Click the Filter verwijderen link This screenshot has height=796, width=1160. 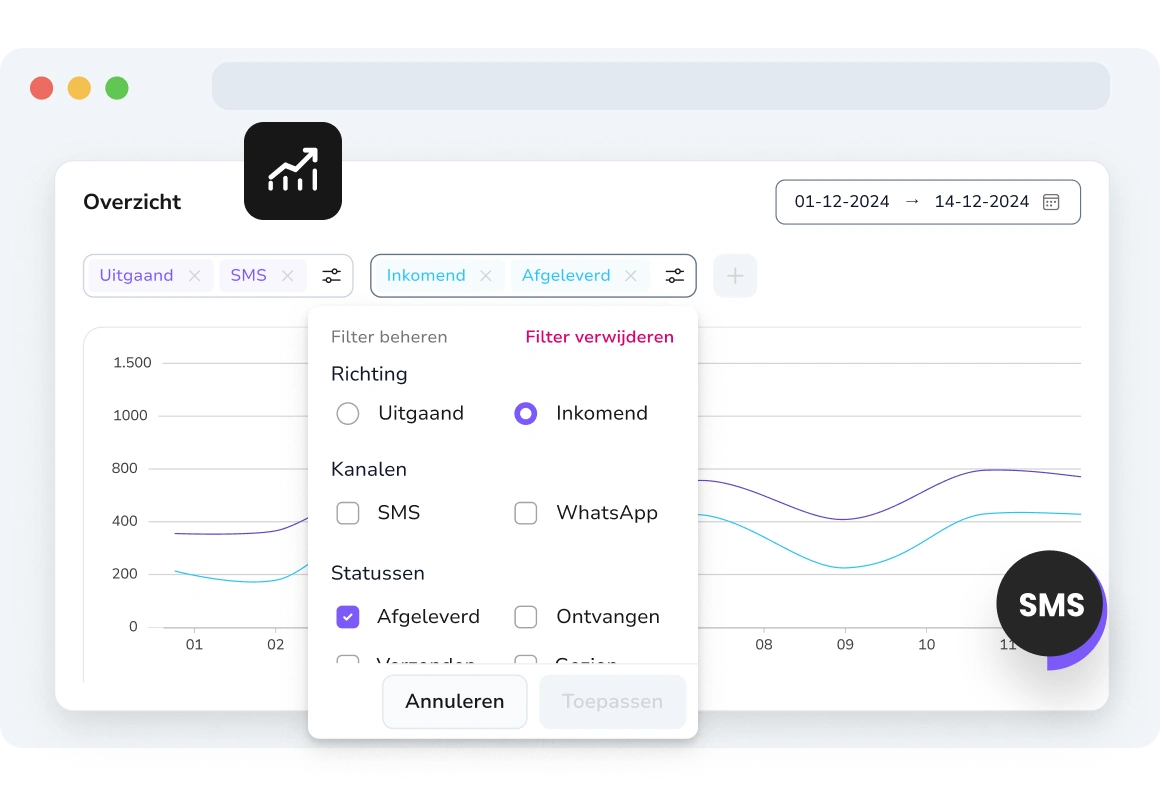pyautogui.click(x=599, y=337)
